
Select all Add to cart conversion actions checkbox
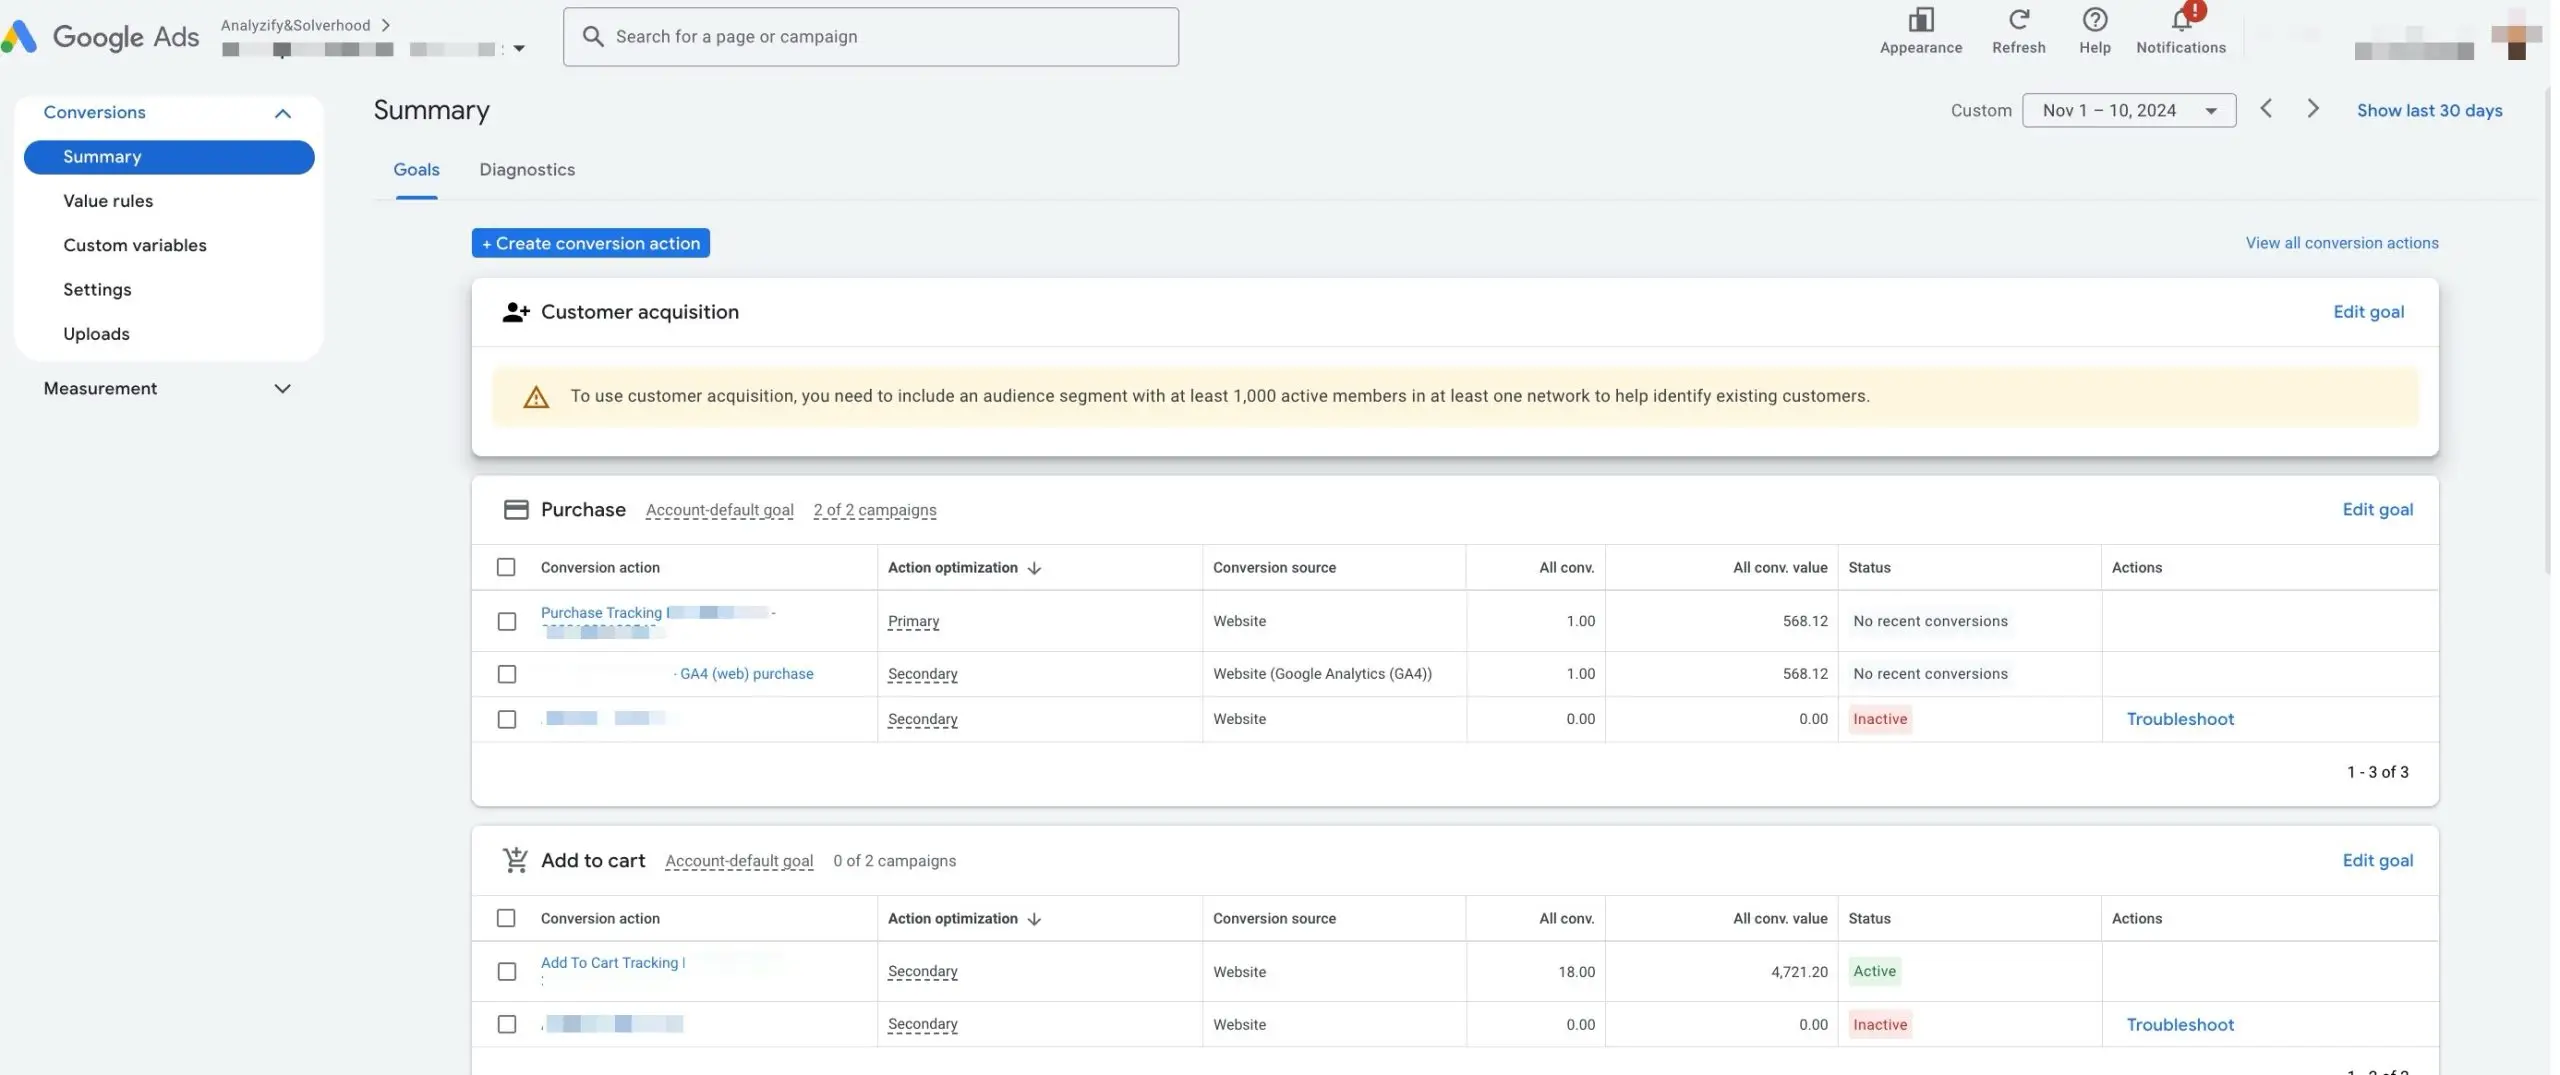pyautogui.click(x=506, y=918)
